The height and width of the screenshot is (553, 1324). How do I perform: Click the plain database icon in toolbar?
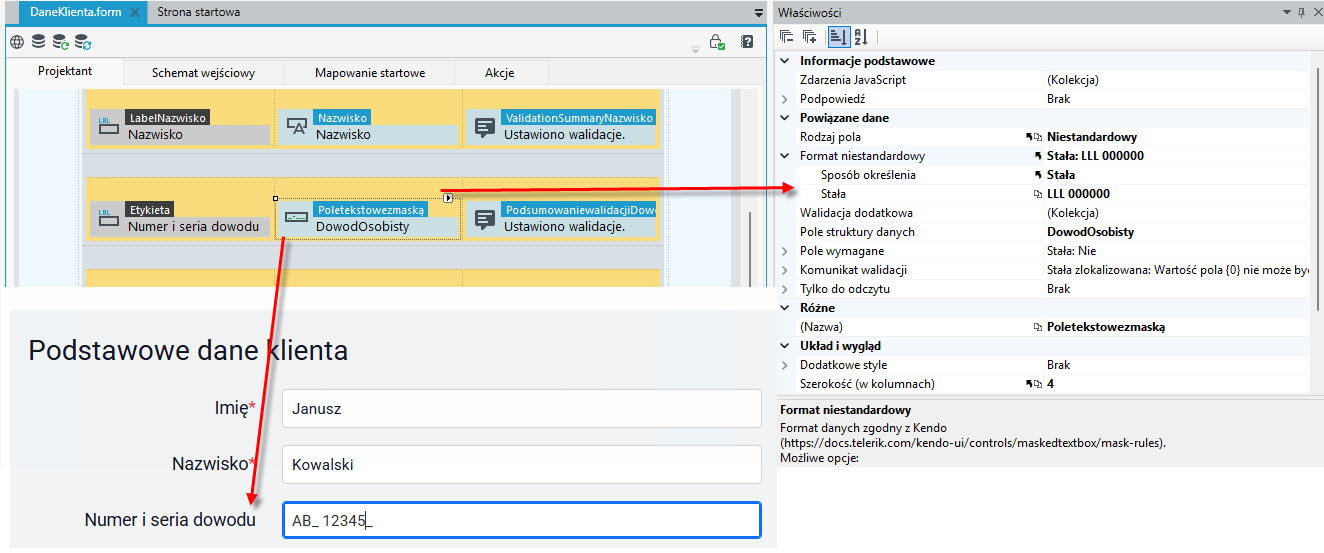38,42
